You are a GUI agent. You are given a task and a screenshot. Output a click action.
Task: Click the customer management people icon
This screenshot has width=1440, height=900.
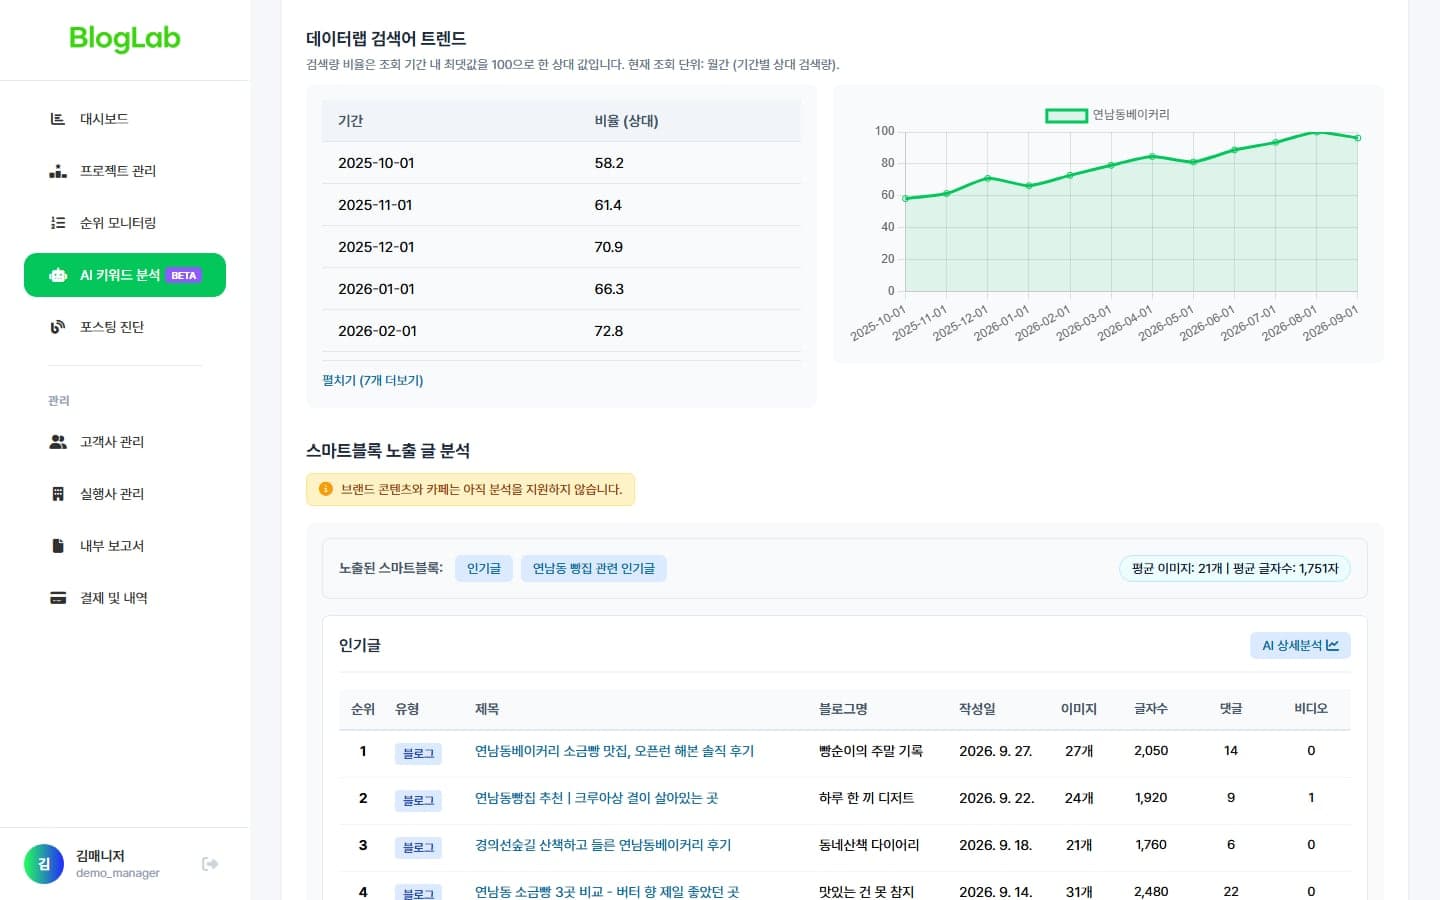click(x=58, y=442)
